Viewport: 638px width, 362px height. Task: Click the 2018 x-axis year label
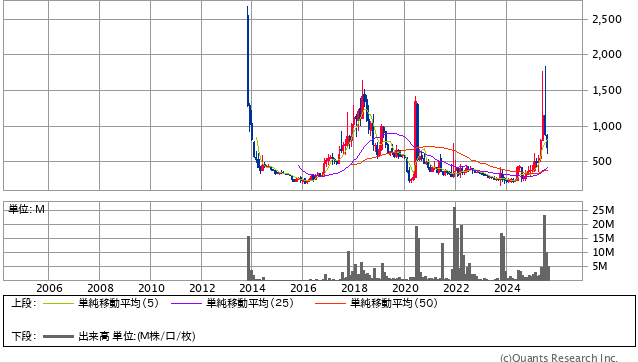(x=354, y=288)
